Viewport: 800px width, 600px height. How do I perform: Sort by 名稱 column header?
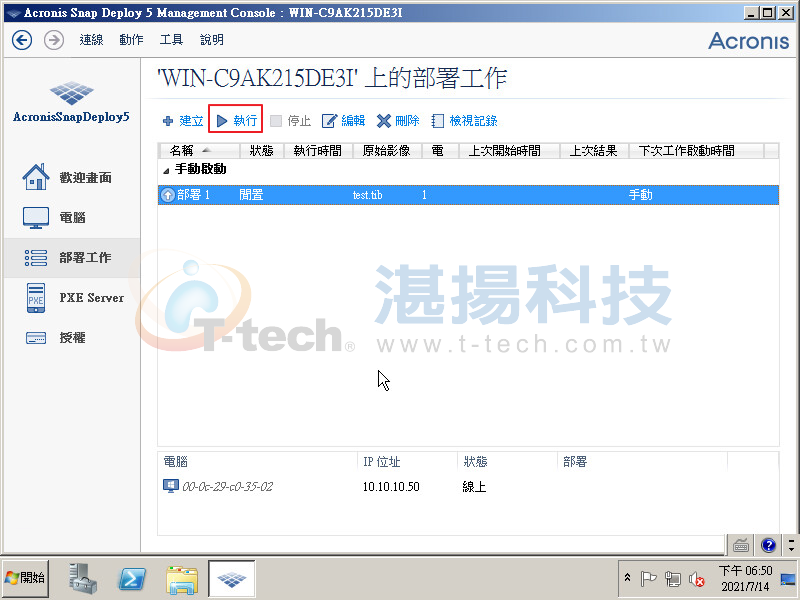198,151
